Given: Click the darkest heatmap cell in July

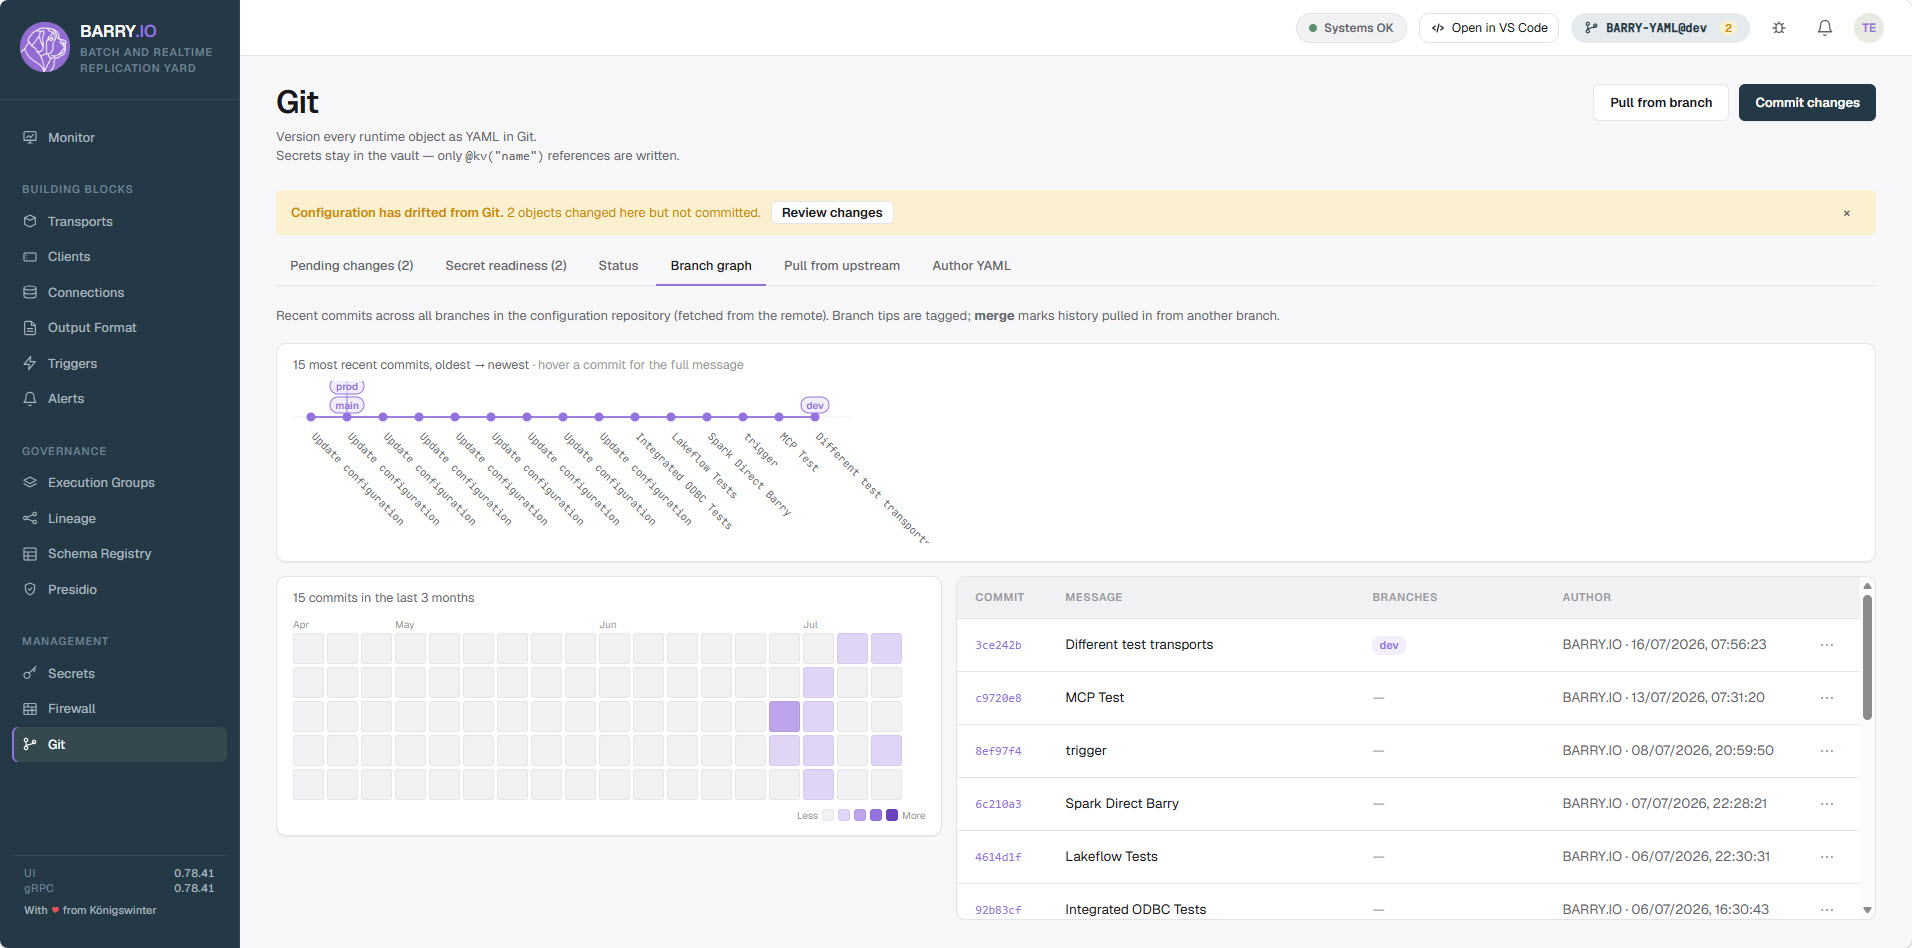Looking at the screenshot, I should pos(784,716).
